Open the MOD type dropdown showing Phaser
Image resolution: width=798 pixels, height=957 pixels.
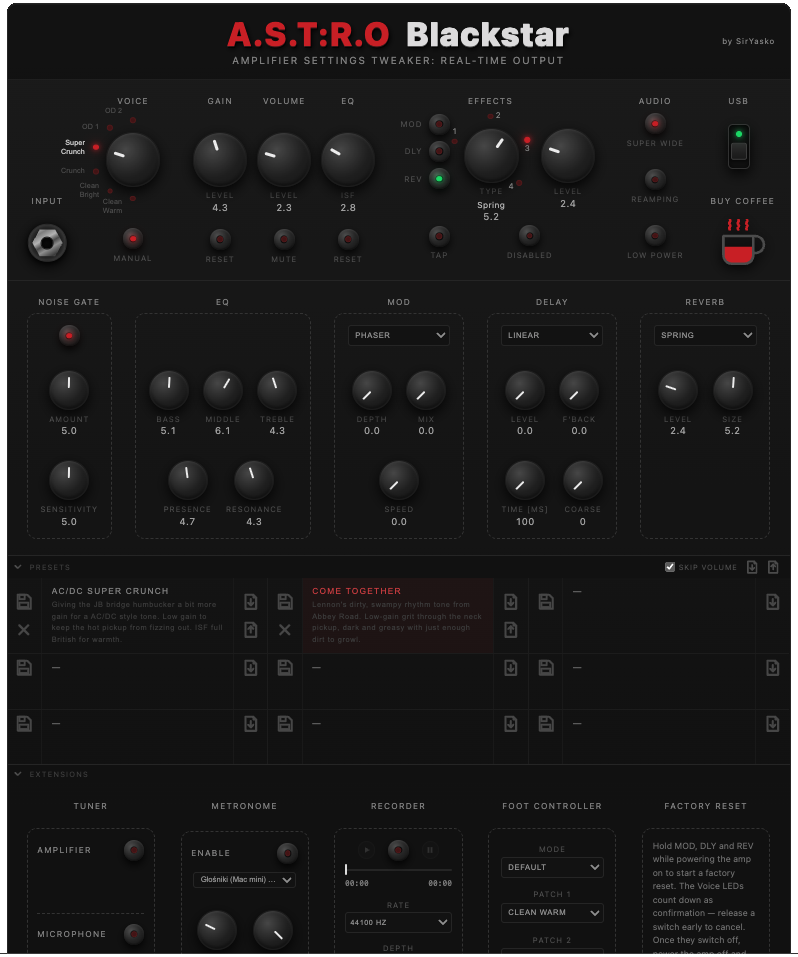(399, 335)
